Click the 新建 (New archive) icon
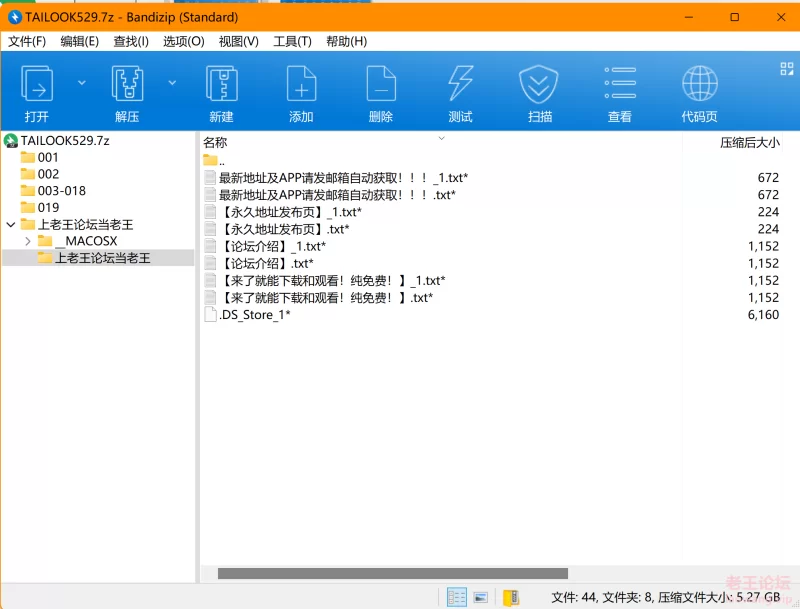The width and height of the screenshot is (800, 609). click(221, 86)
